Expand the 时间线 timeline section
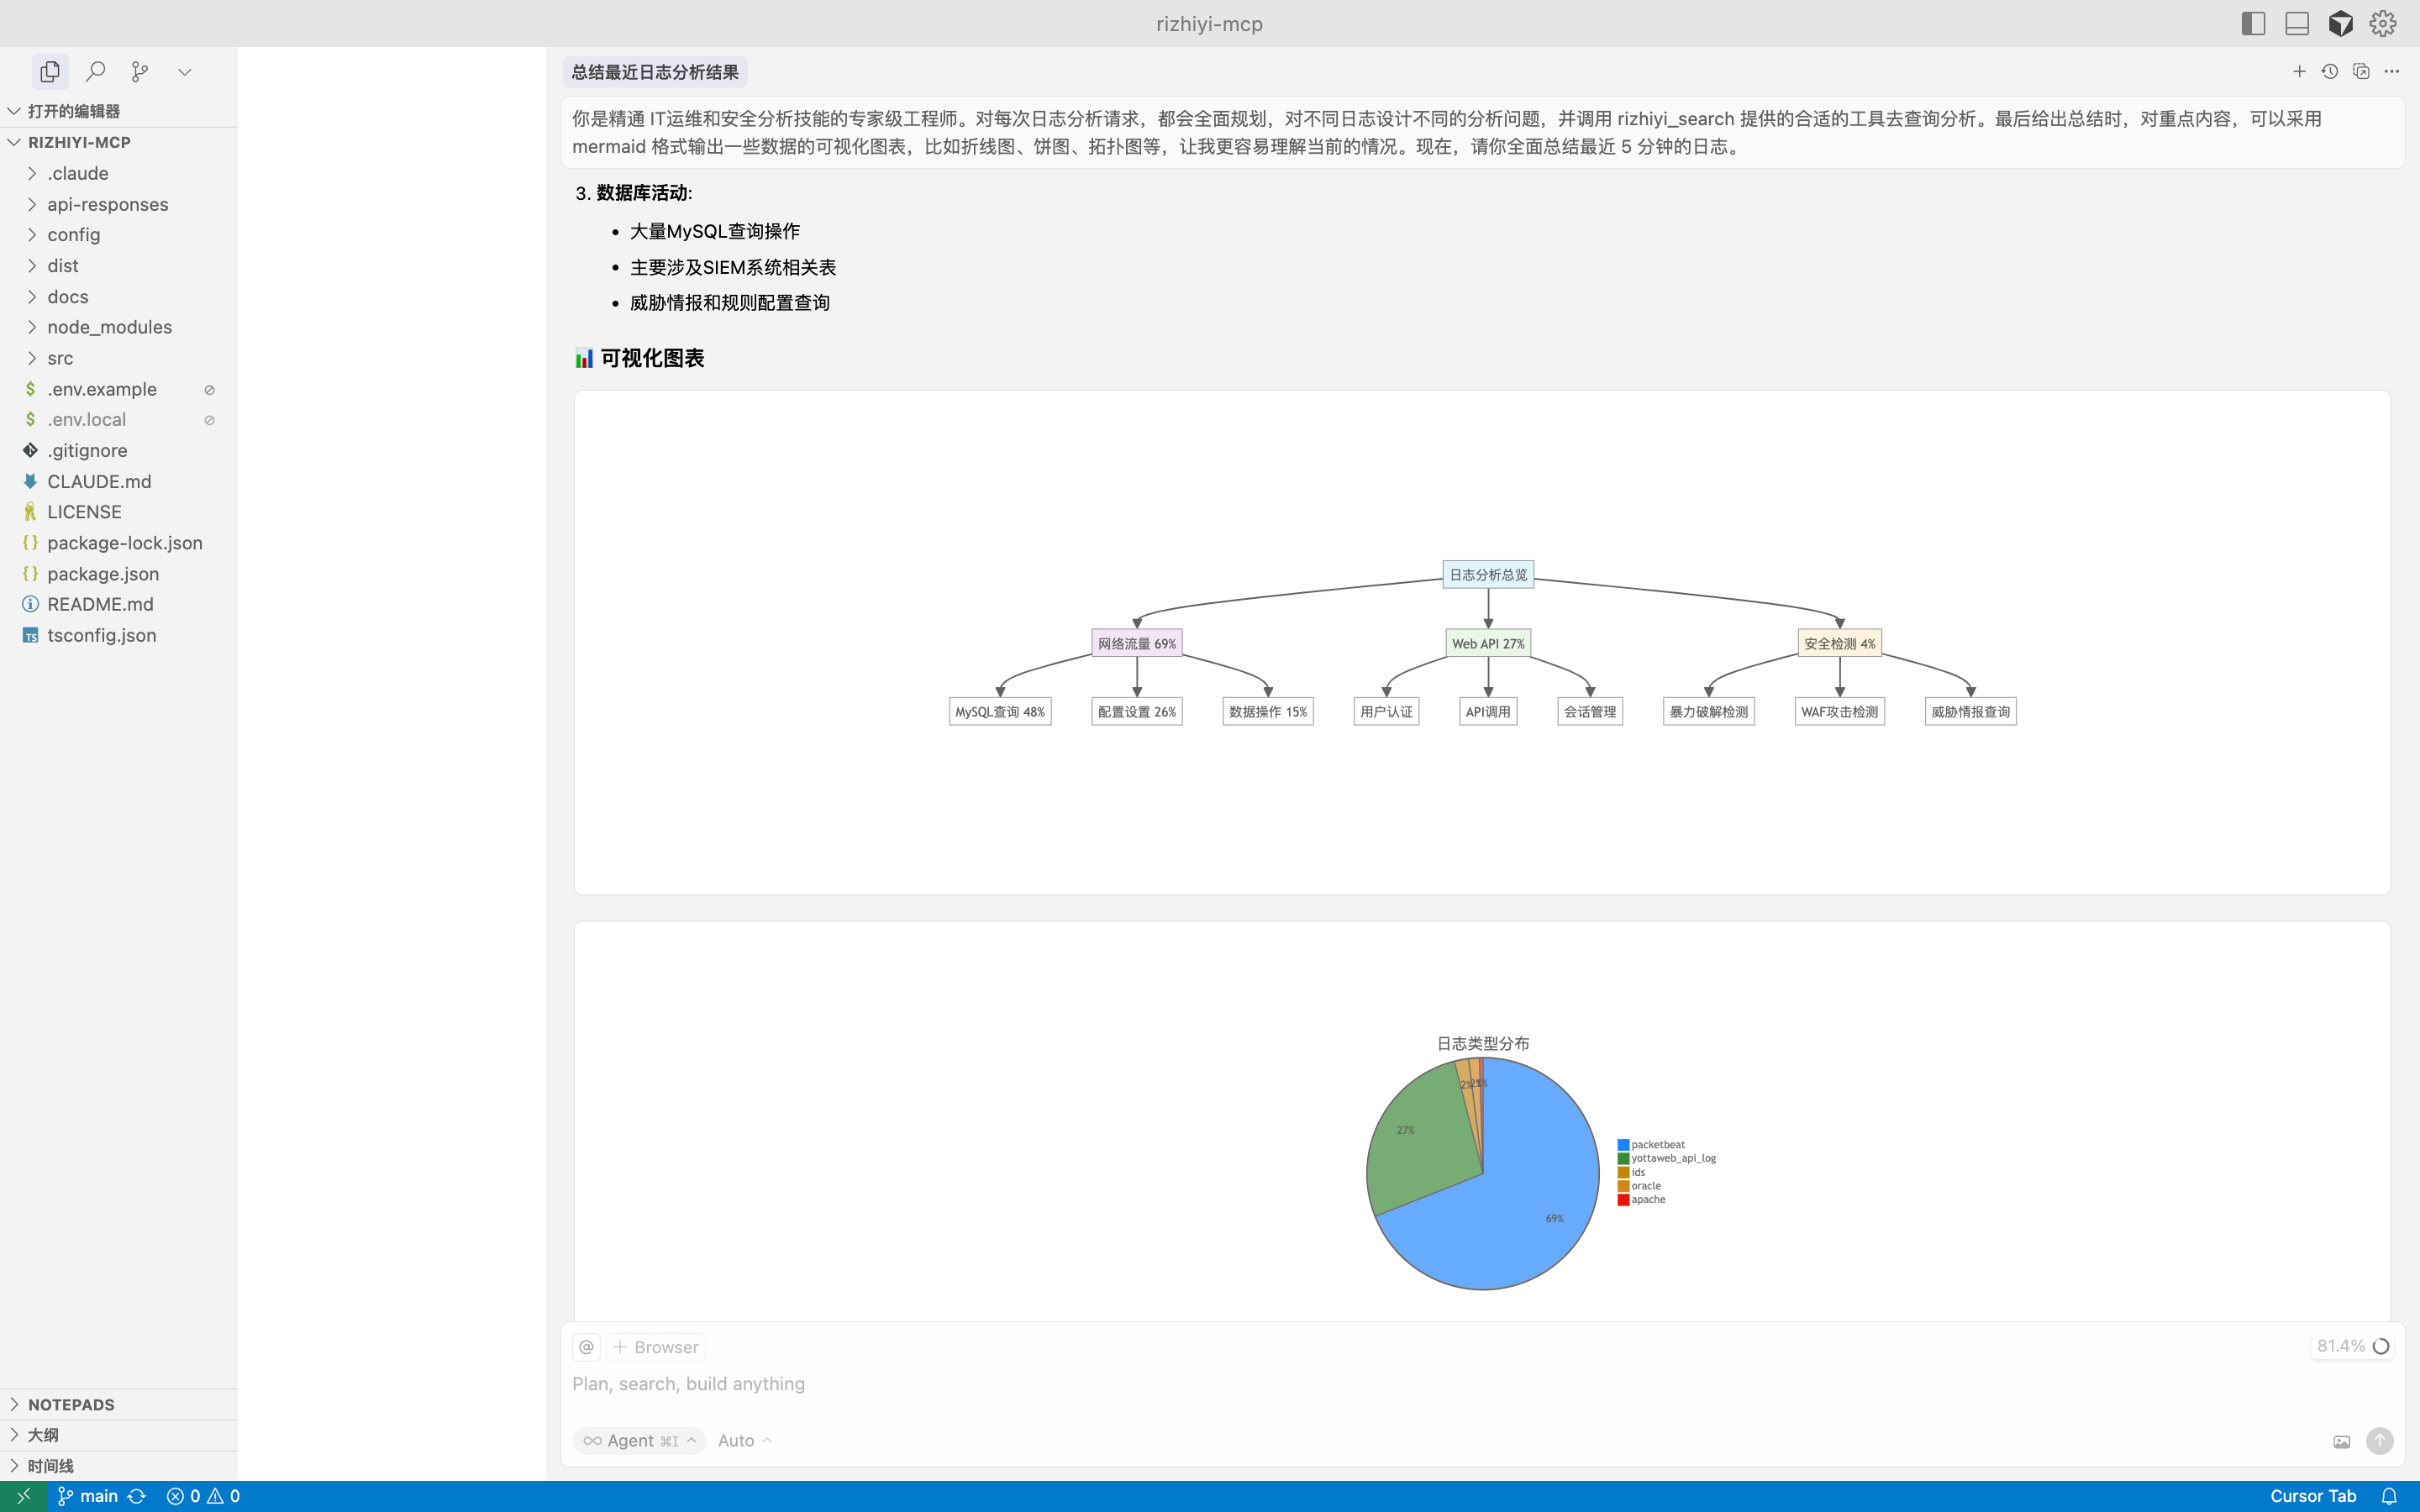Viewport: 2420px width, 1512px height. coord(118,1466)
